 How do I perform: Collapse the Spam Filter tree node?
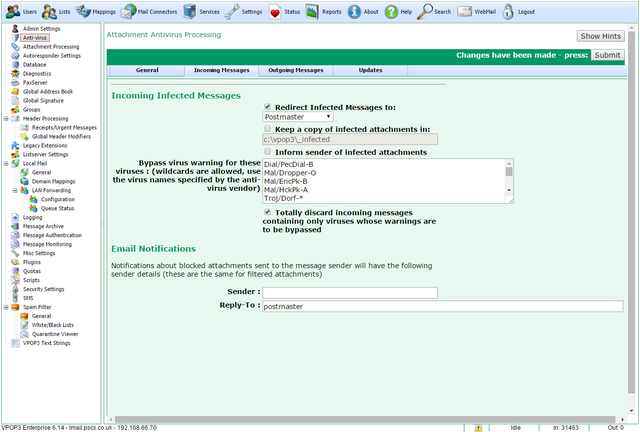click(6, 307)
